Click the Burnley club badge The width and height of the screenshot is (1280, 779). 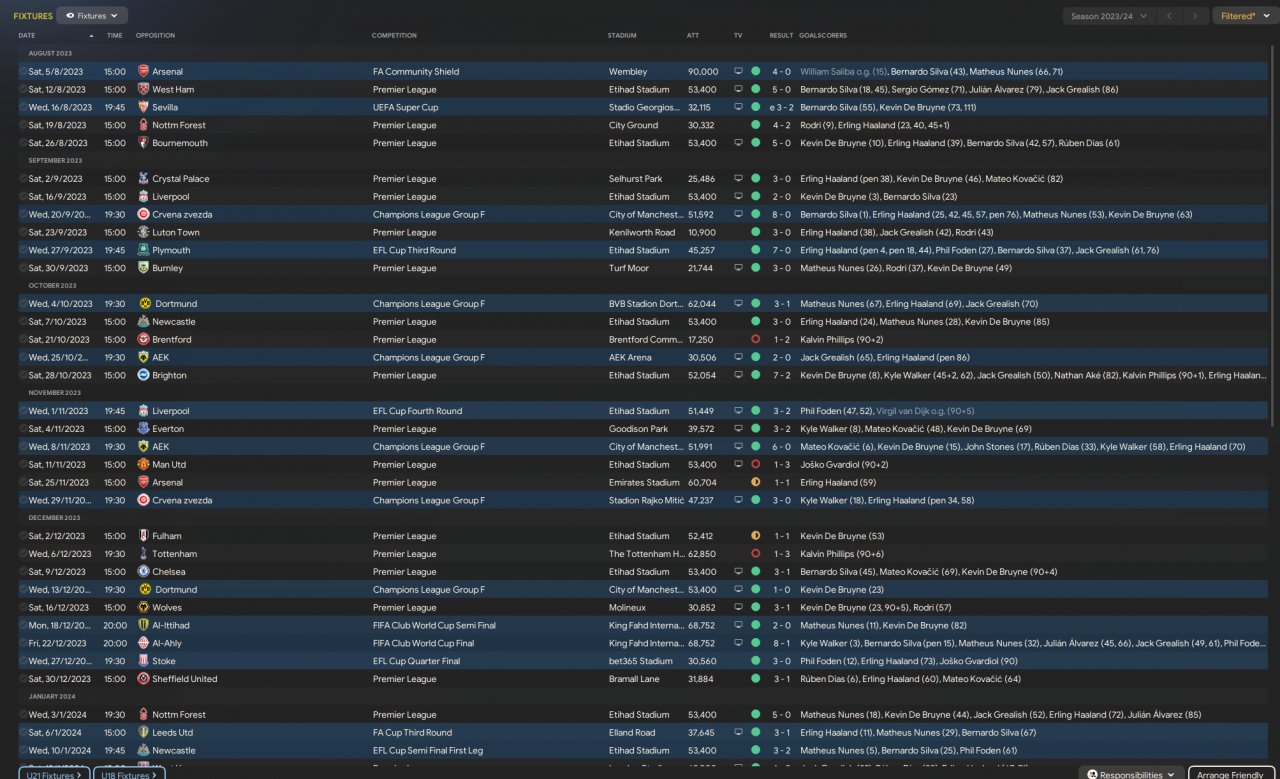click(143, 268)
